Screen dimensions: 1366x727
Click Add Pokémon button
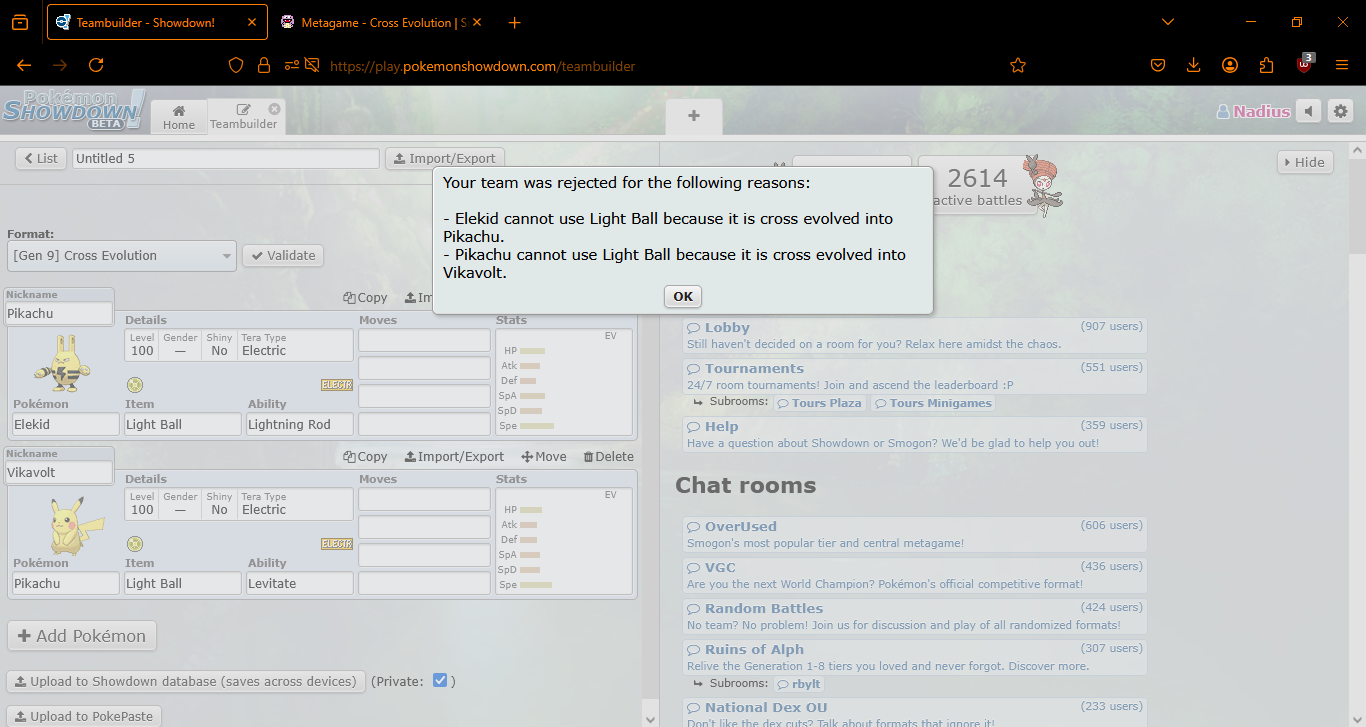[x=82, y=636]
